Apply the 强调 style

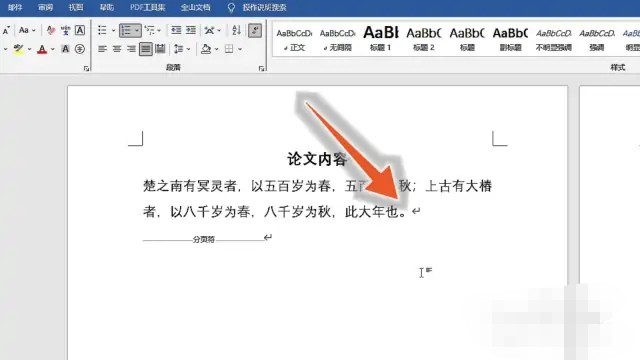coord(597,40)
